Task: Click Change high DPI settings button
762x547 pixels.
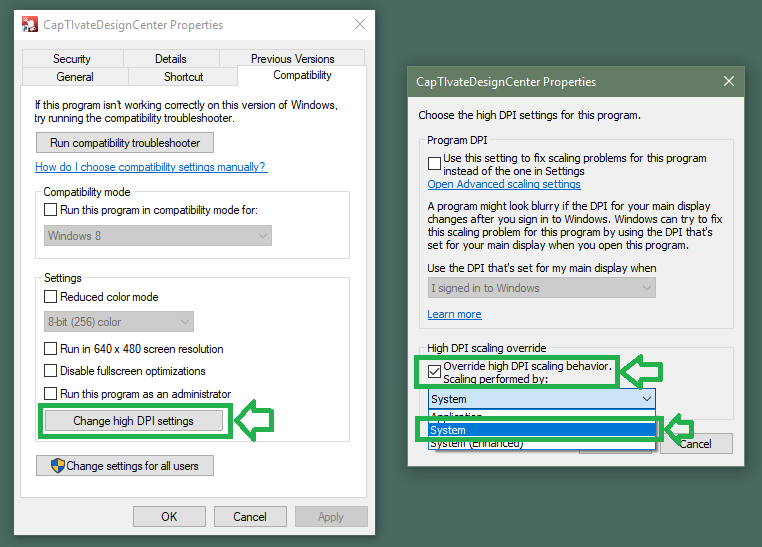Action: point(134,421)
